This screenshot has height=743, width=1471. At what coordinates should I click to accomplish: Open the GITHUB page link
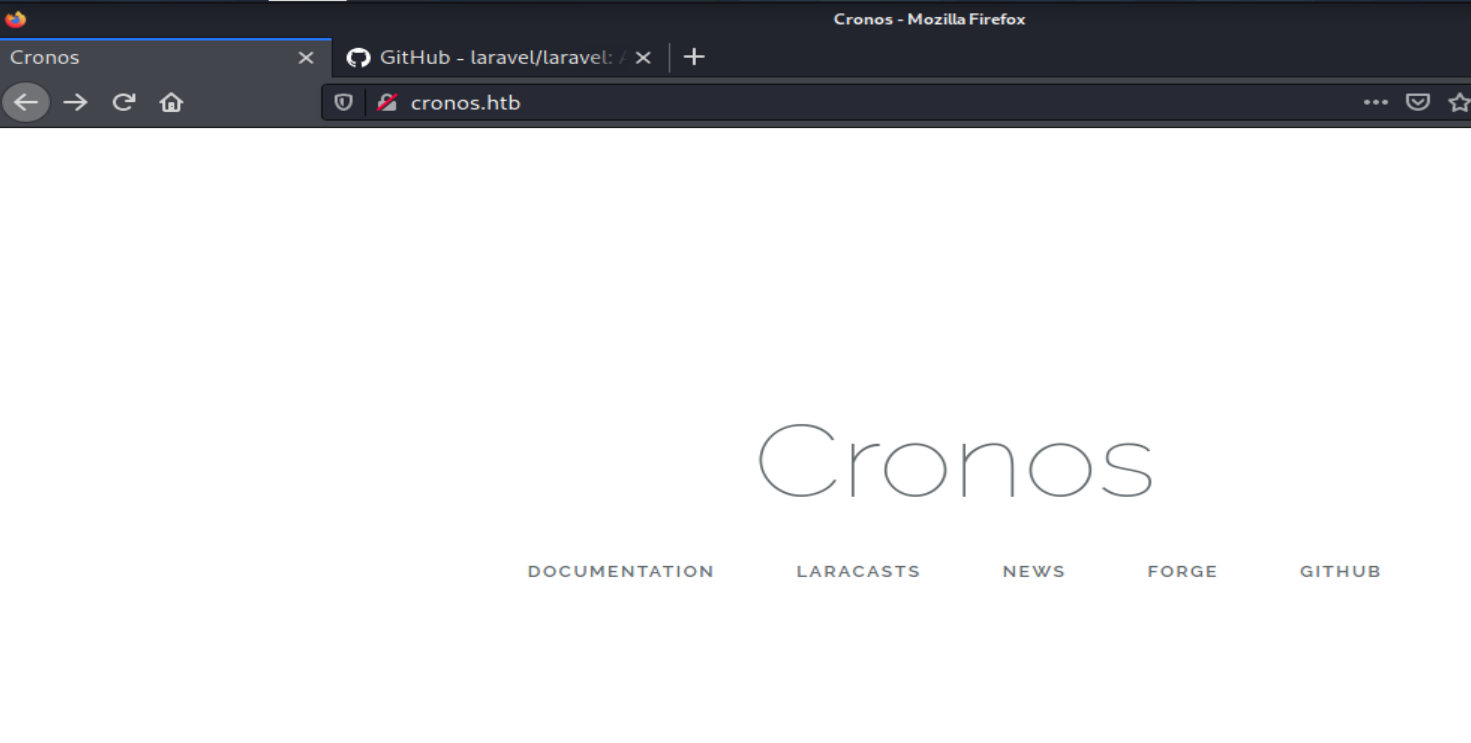tap(1340, 572)
